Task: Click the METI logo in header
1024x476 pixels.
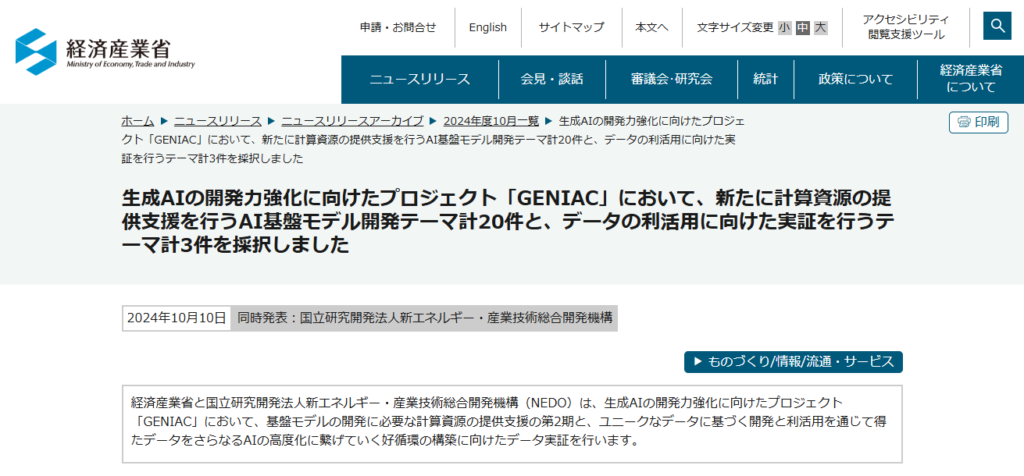Action: [x=106, y=50]
